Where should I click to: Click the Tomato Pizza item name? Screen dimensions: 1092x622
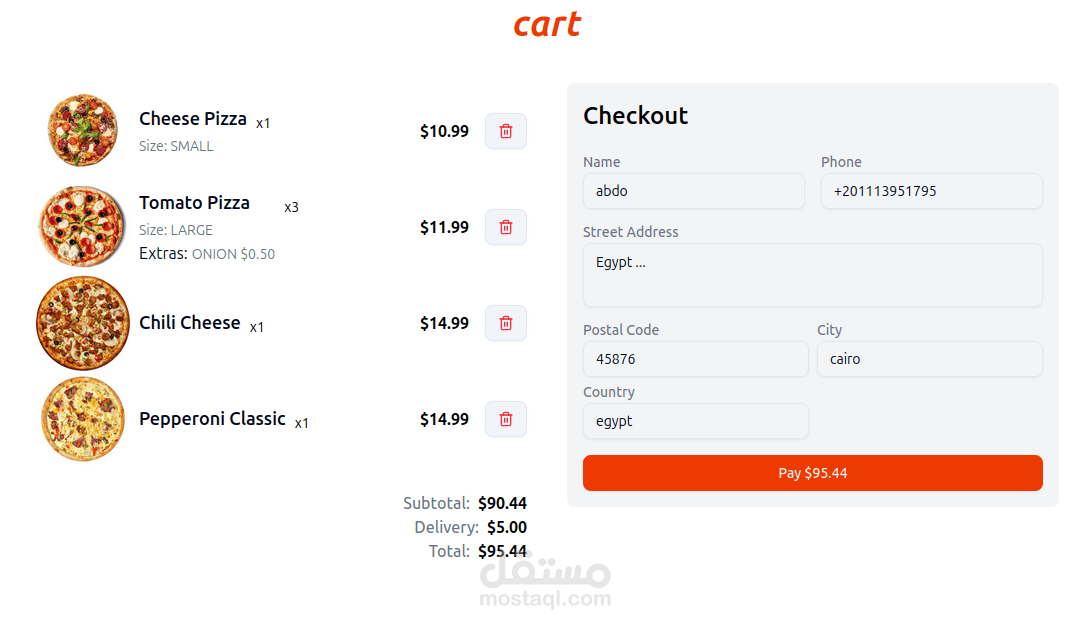pos(195,203)
